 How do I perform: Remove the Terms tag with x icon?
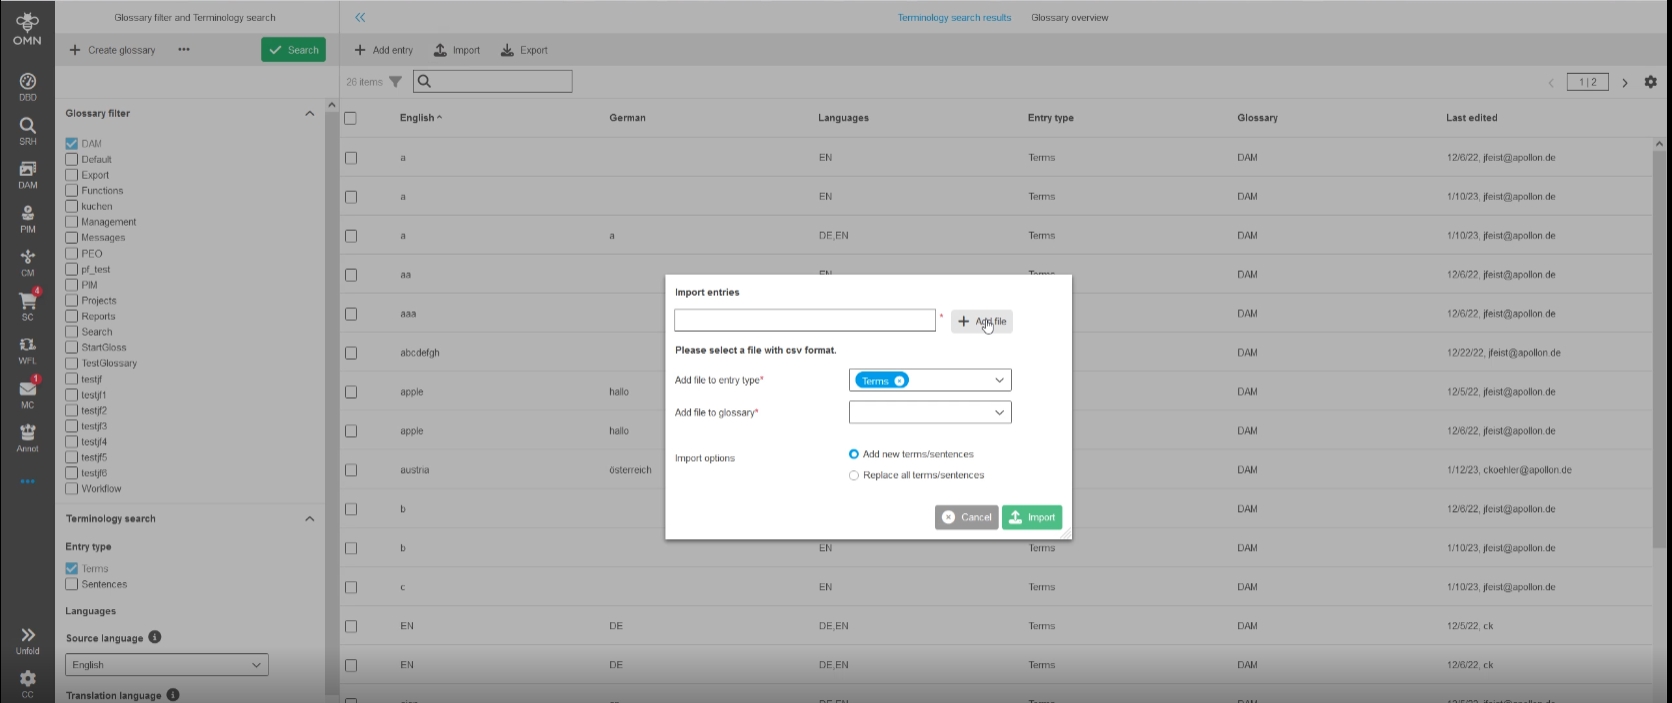900,380
